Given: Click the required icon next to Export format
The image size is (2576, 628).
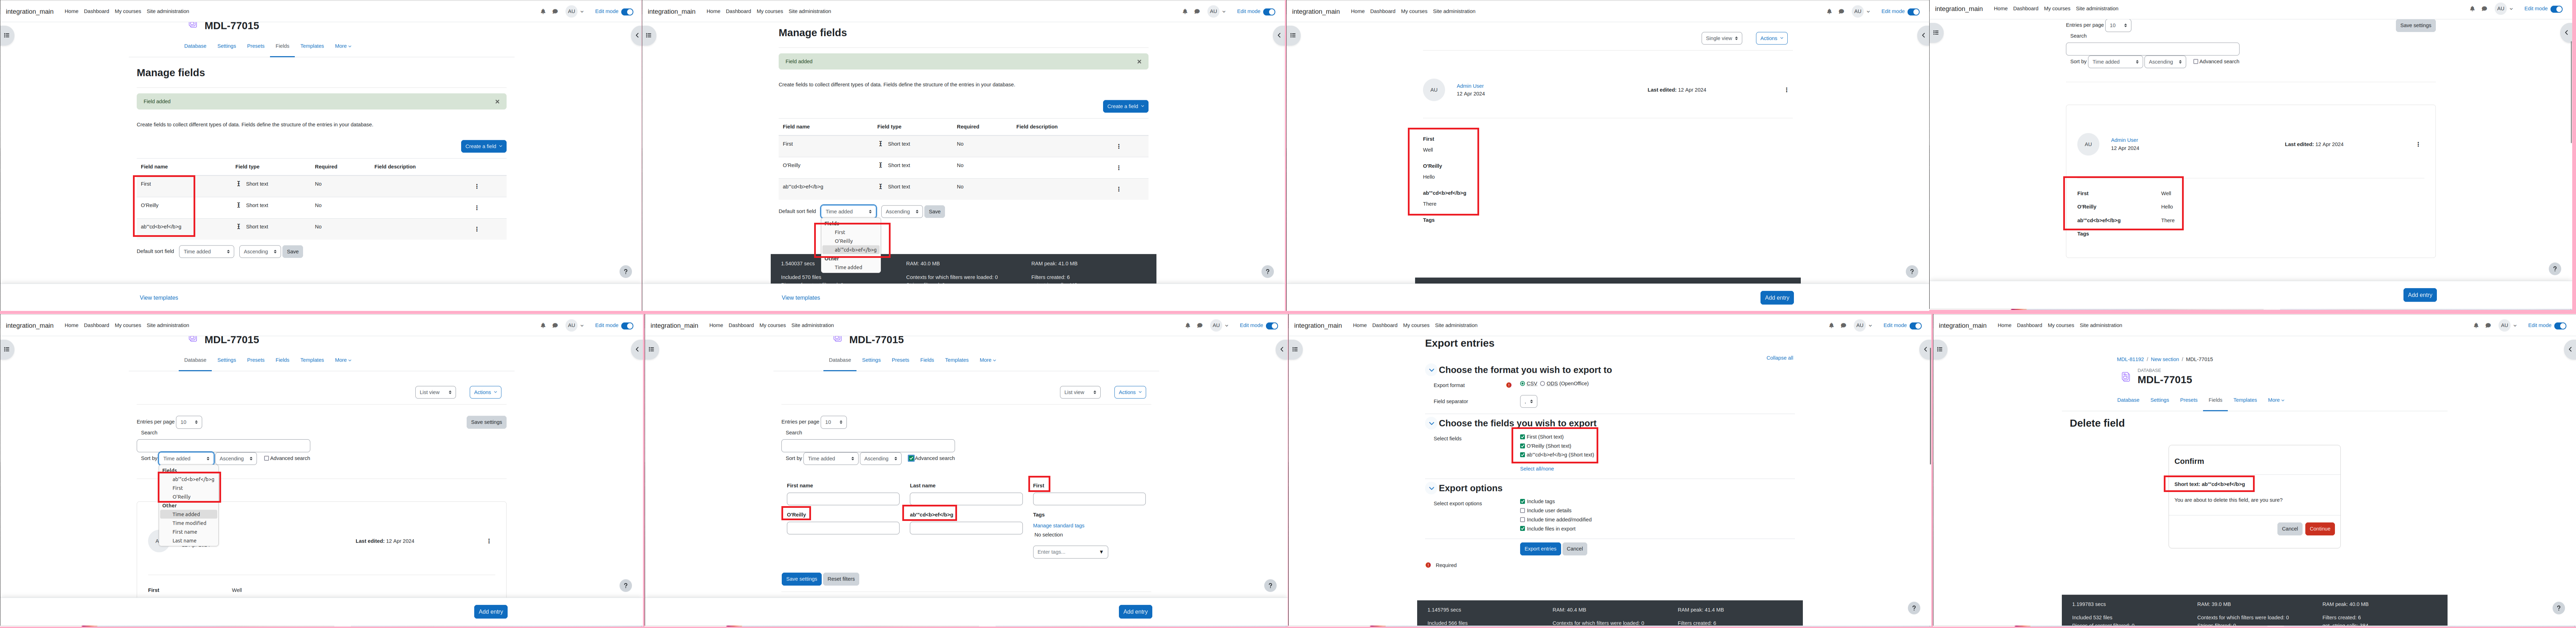Looking at the screenshot, I should 1509,385.
